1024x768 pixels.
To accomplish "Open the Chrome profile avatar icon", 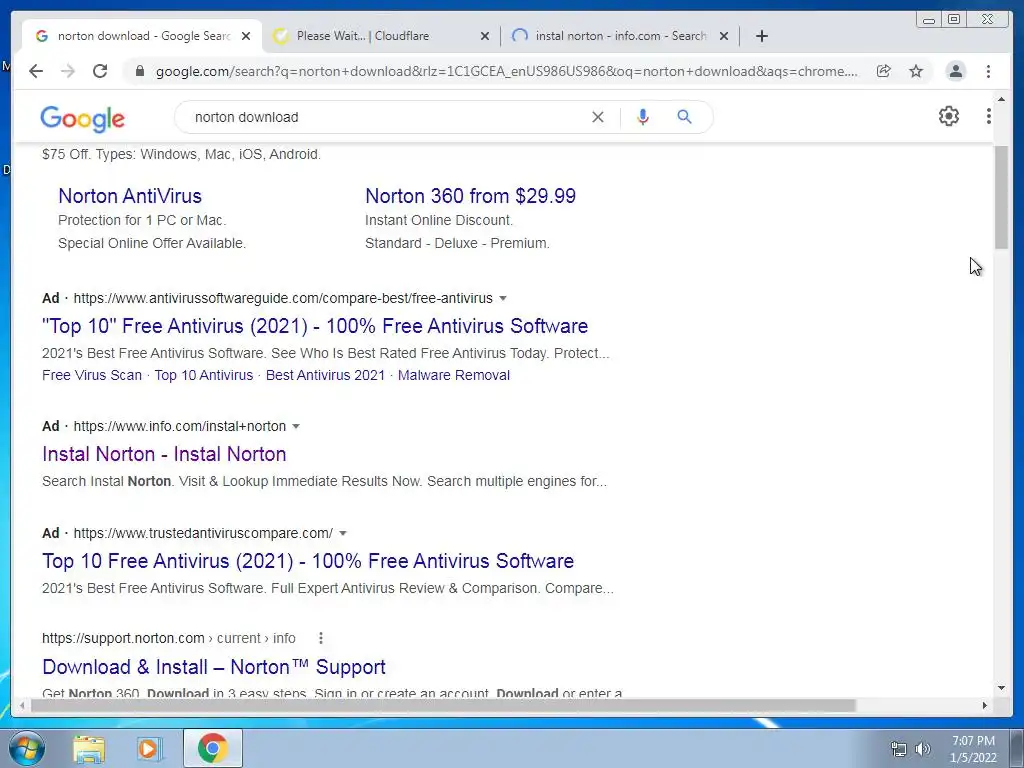I will point(955,71).
